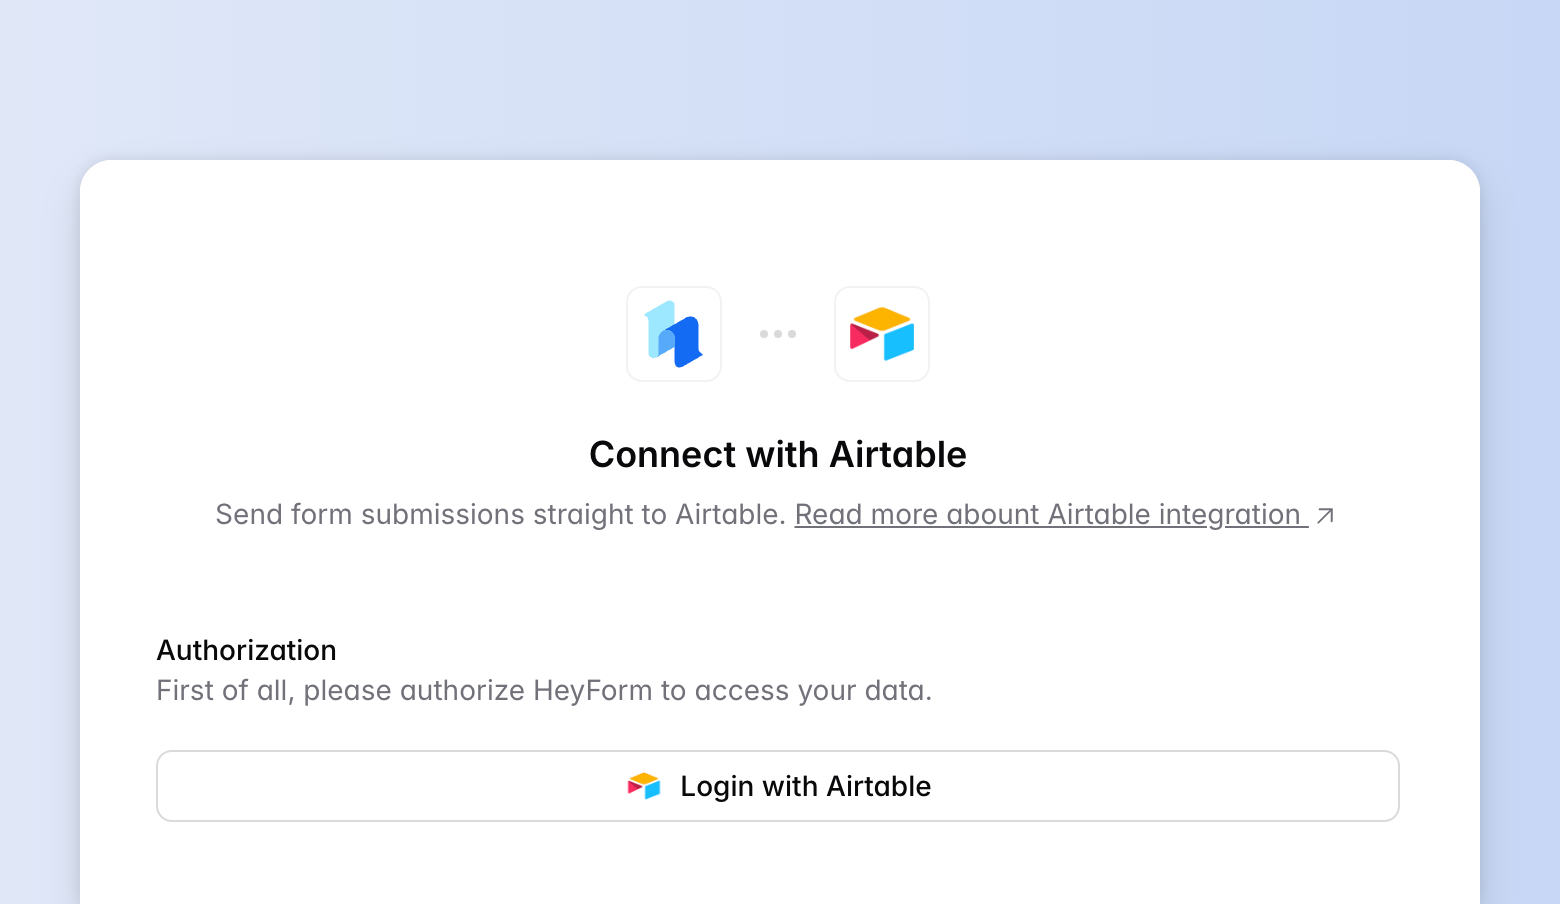Click the Airtable logo icon
Viewport: 1560px width, 904px height.
[881, 334]
